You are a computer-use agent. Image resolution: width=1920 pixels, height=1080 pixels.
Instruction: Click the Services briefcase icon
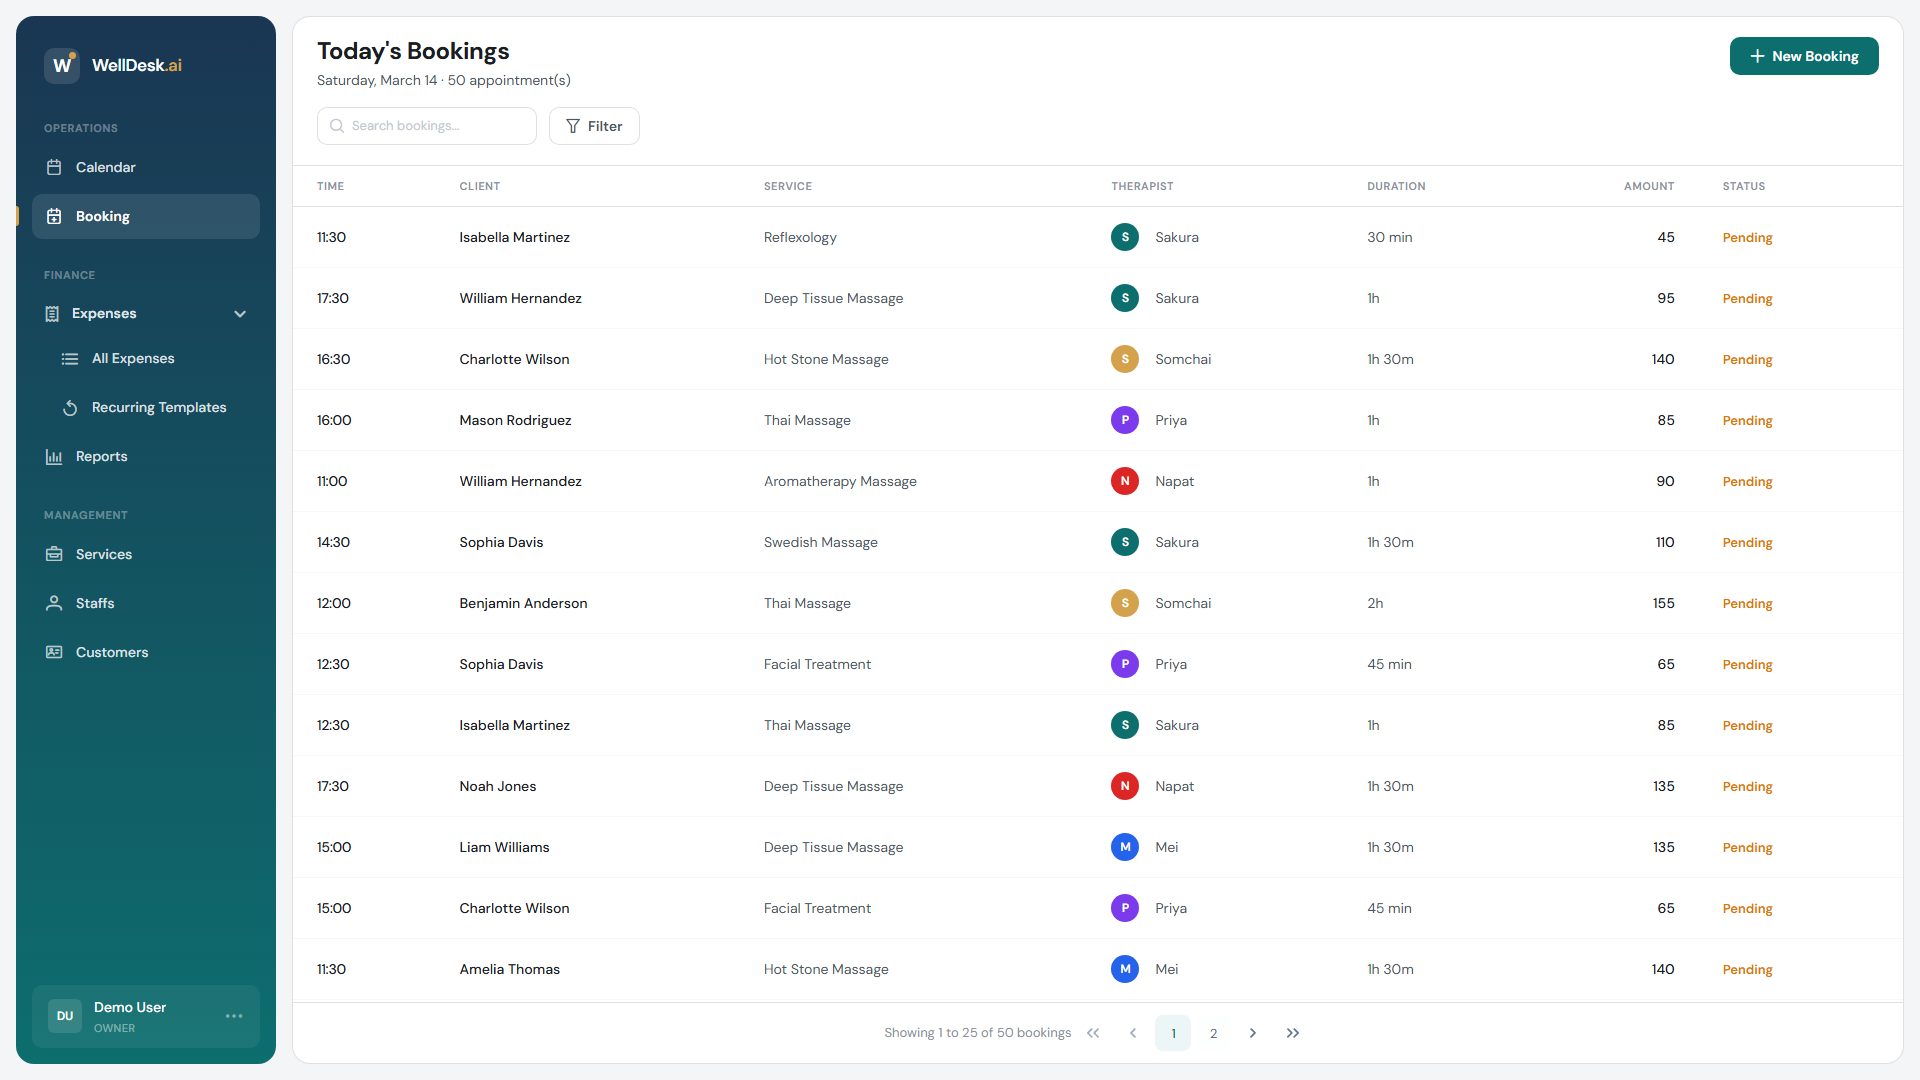55,554
